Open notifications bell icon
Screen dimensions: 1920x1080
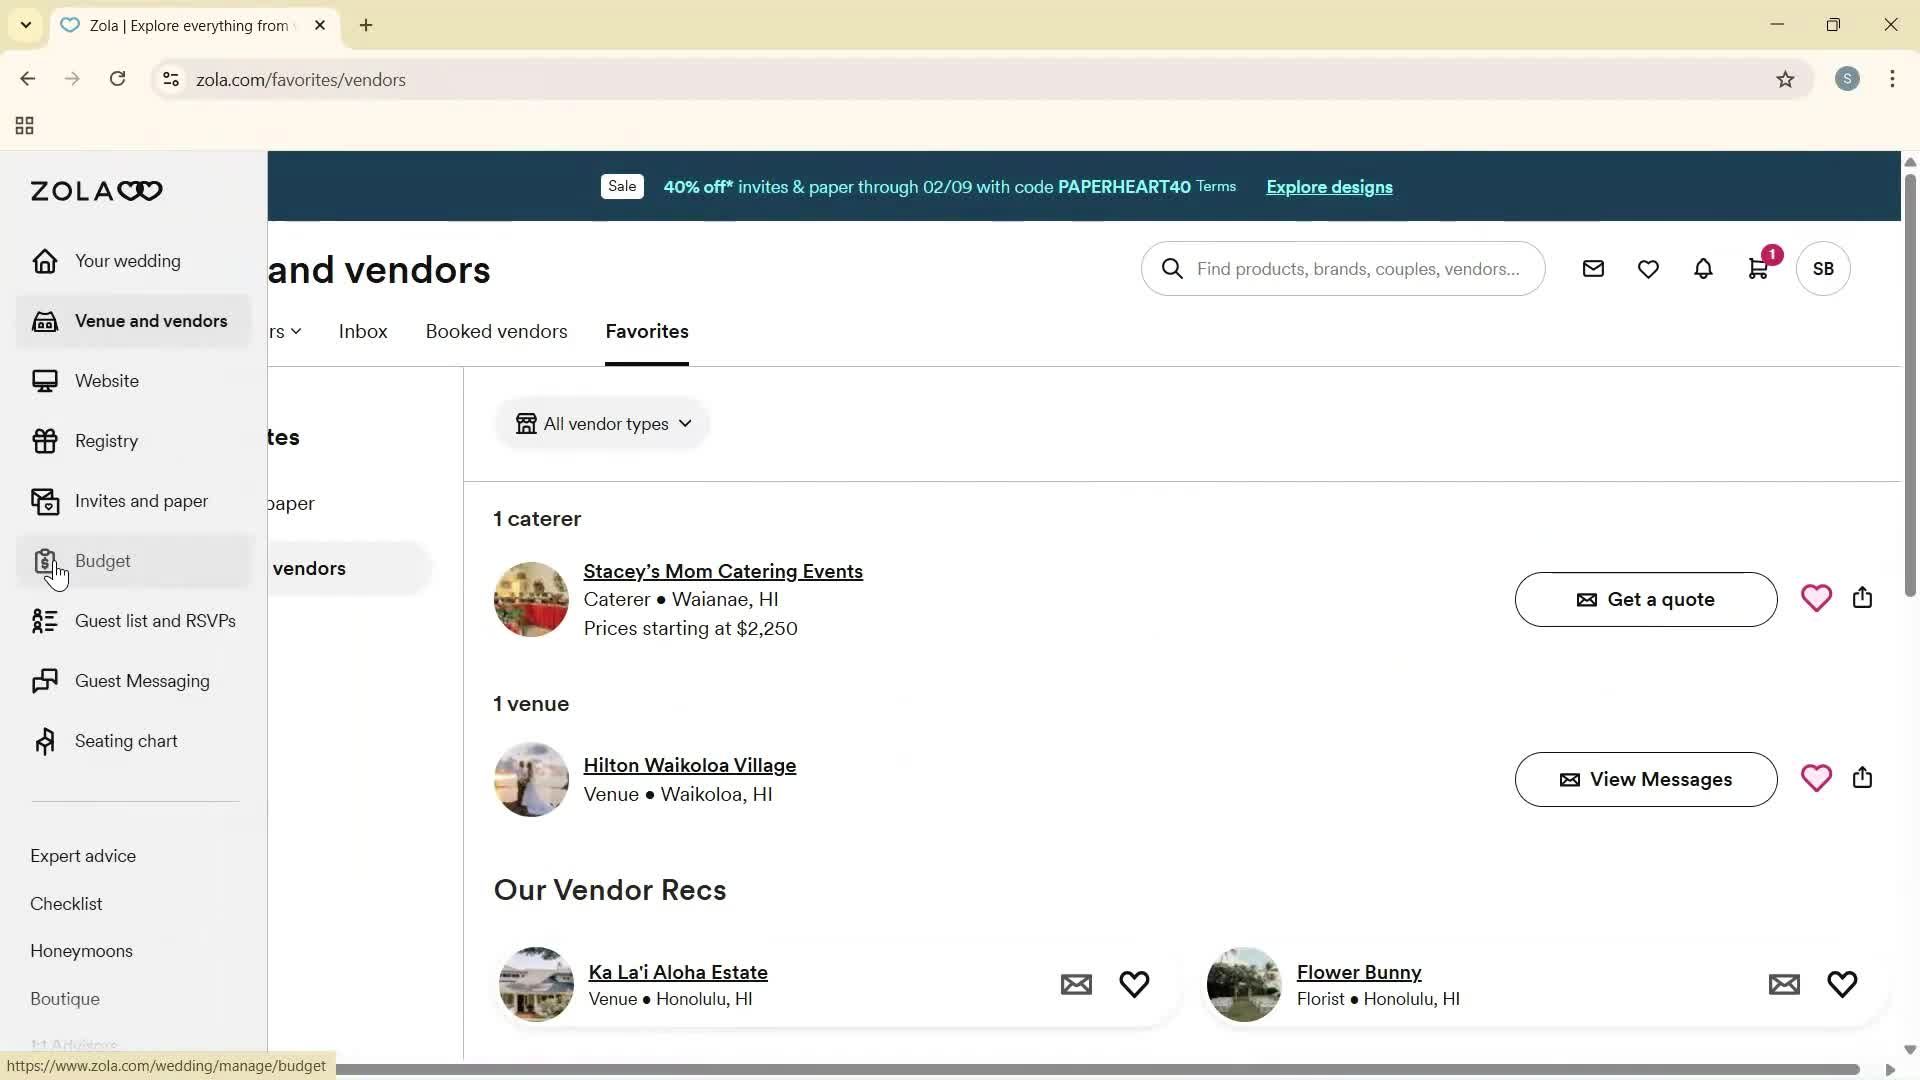(x=1703, y=268)
